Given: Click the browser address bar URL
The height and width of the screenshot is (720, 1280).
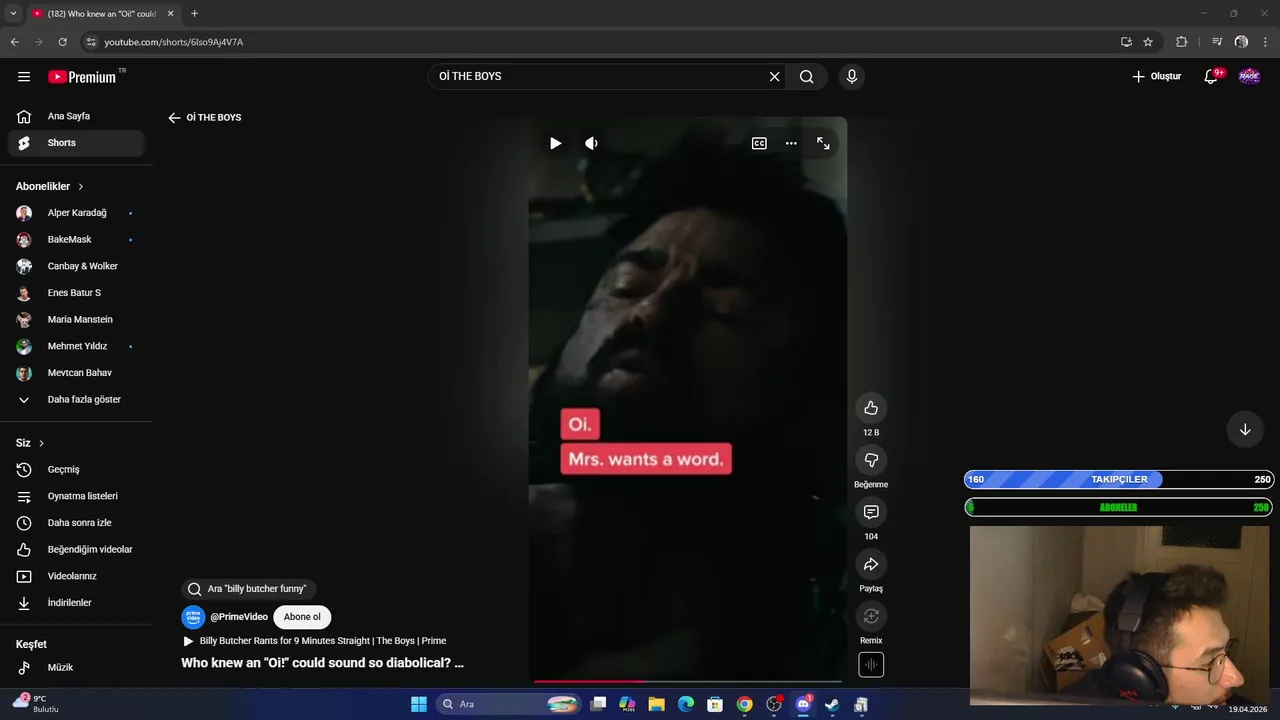Looking at the screenshot, I should (174, 42).
